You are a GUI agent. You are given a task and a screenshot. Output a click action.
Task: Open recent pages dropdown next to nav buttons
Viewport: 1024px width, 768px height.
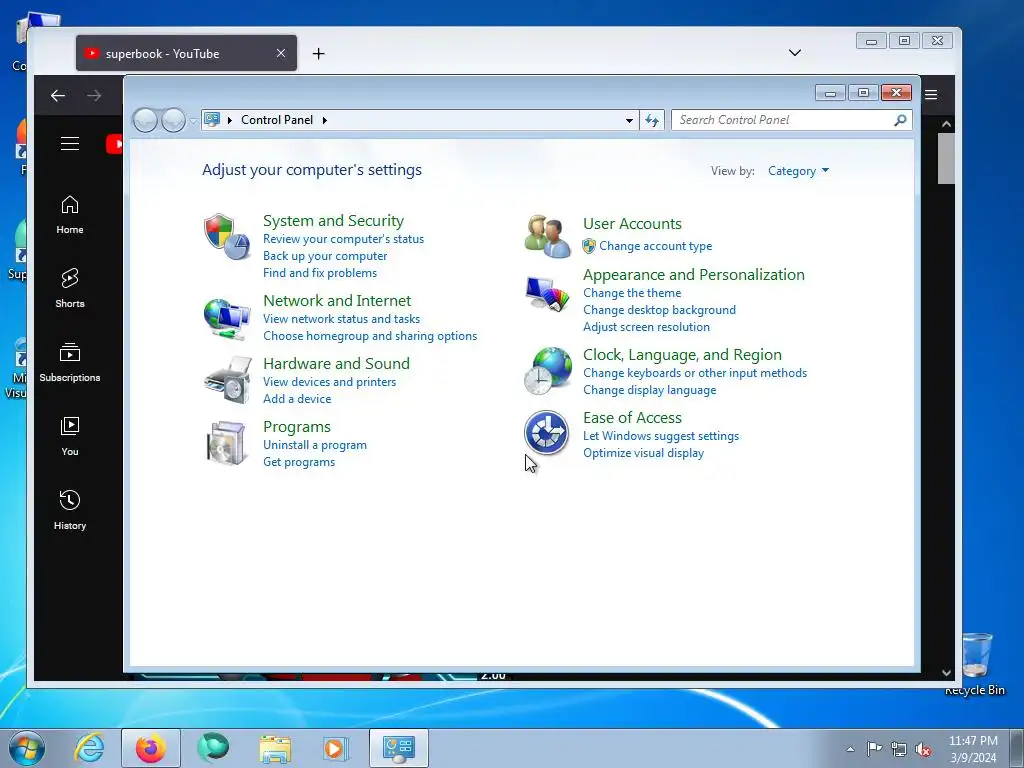(193, 121)
